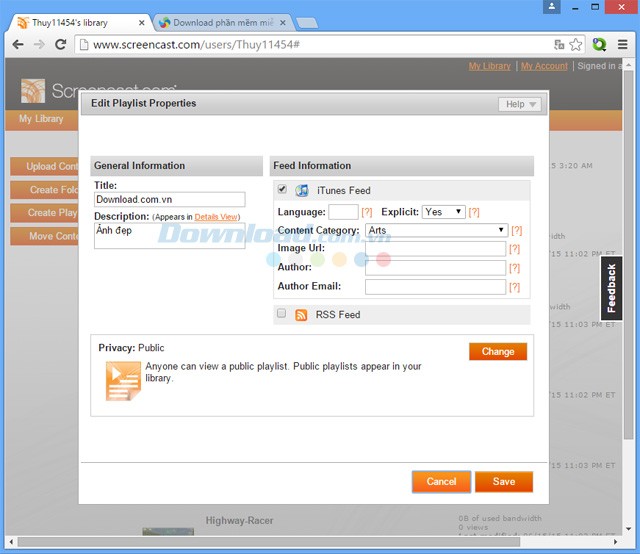Open help for Language field
This screenshot has height=554, width=640.
pos(367,212)
